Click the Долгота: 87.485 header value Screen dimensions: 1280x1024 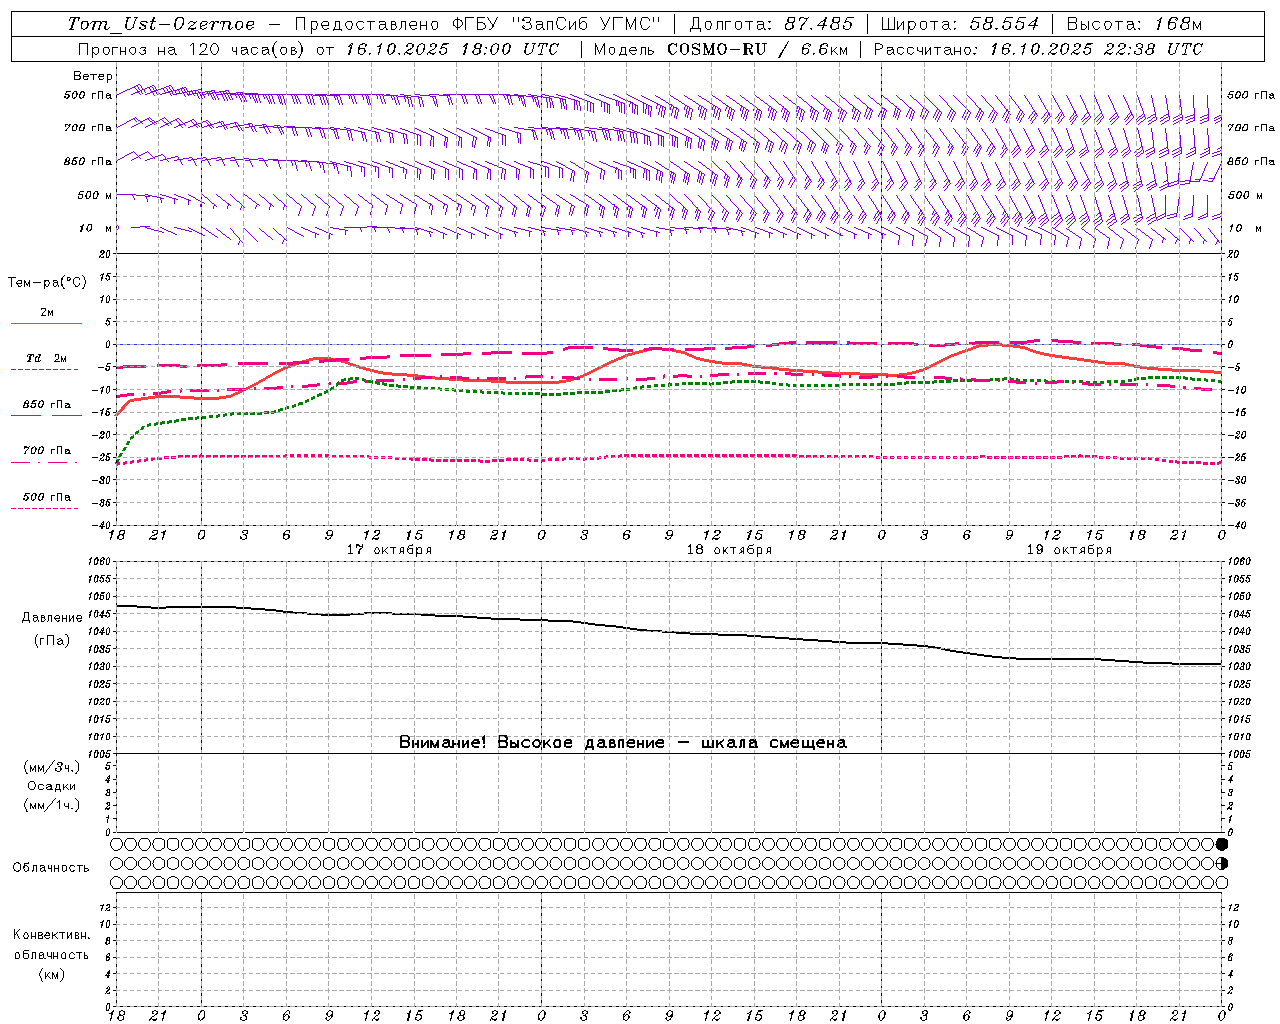coord(771,24)
